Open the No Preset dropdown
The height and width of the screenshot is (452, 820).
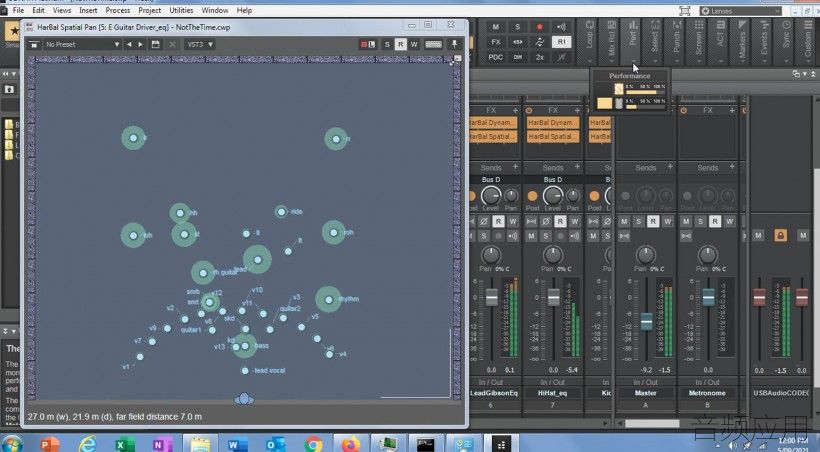pos(83,44)
